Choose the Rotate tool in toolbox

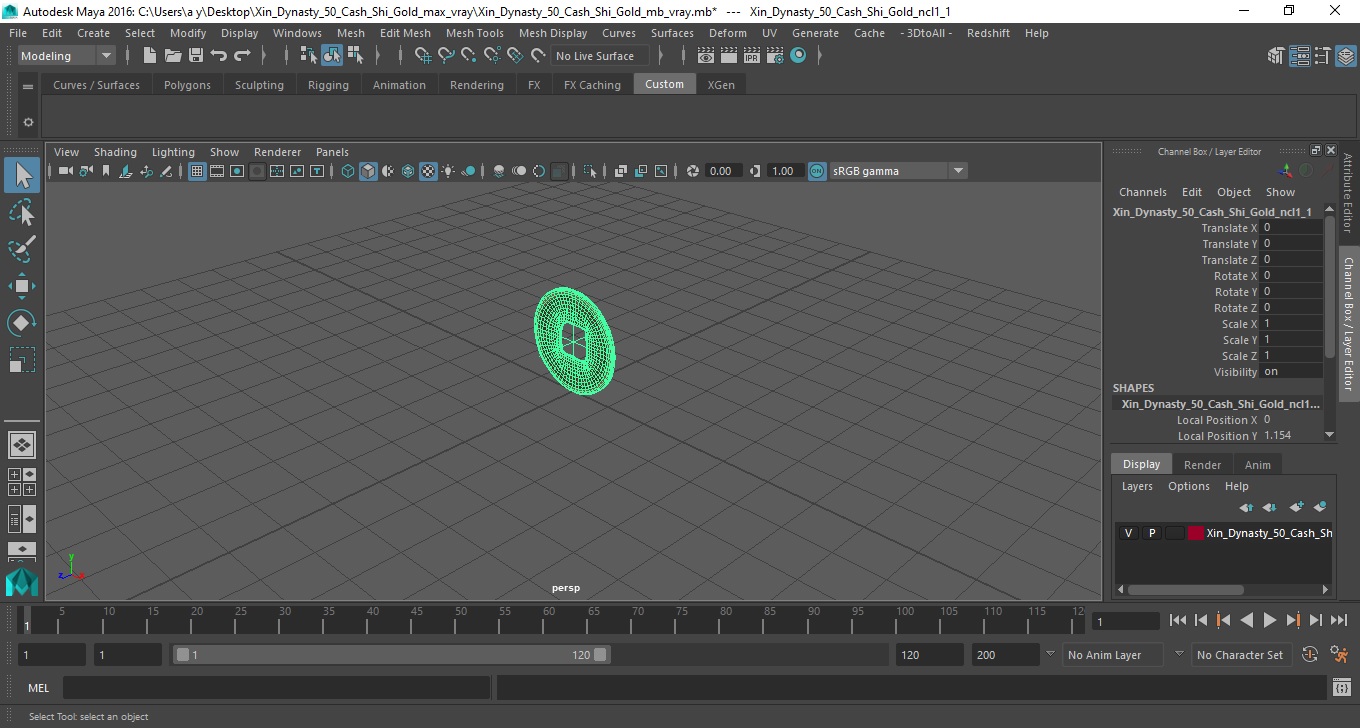[x=22, y=323]
